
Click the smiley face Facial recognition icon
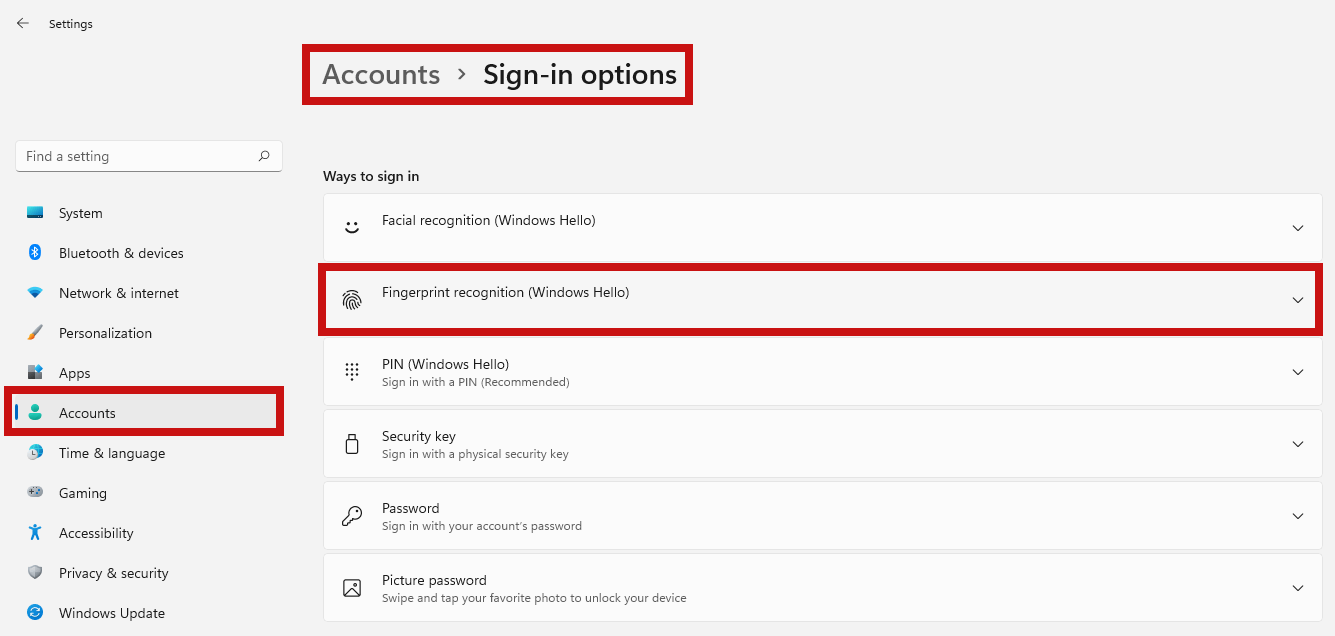[352, 228]
